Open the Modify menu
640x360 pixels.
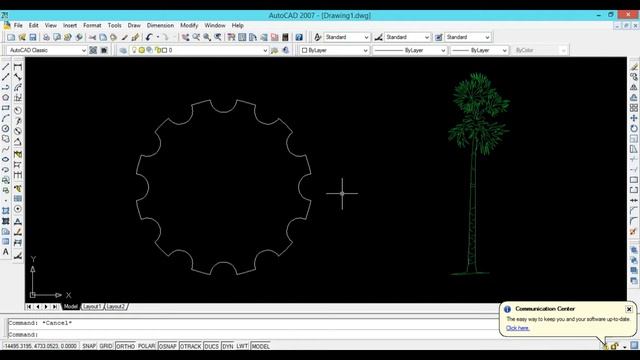189,25
